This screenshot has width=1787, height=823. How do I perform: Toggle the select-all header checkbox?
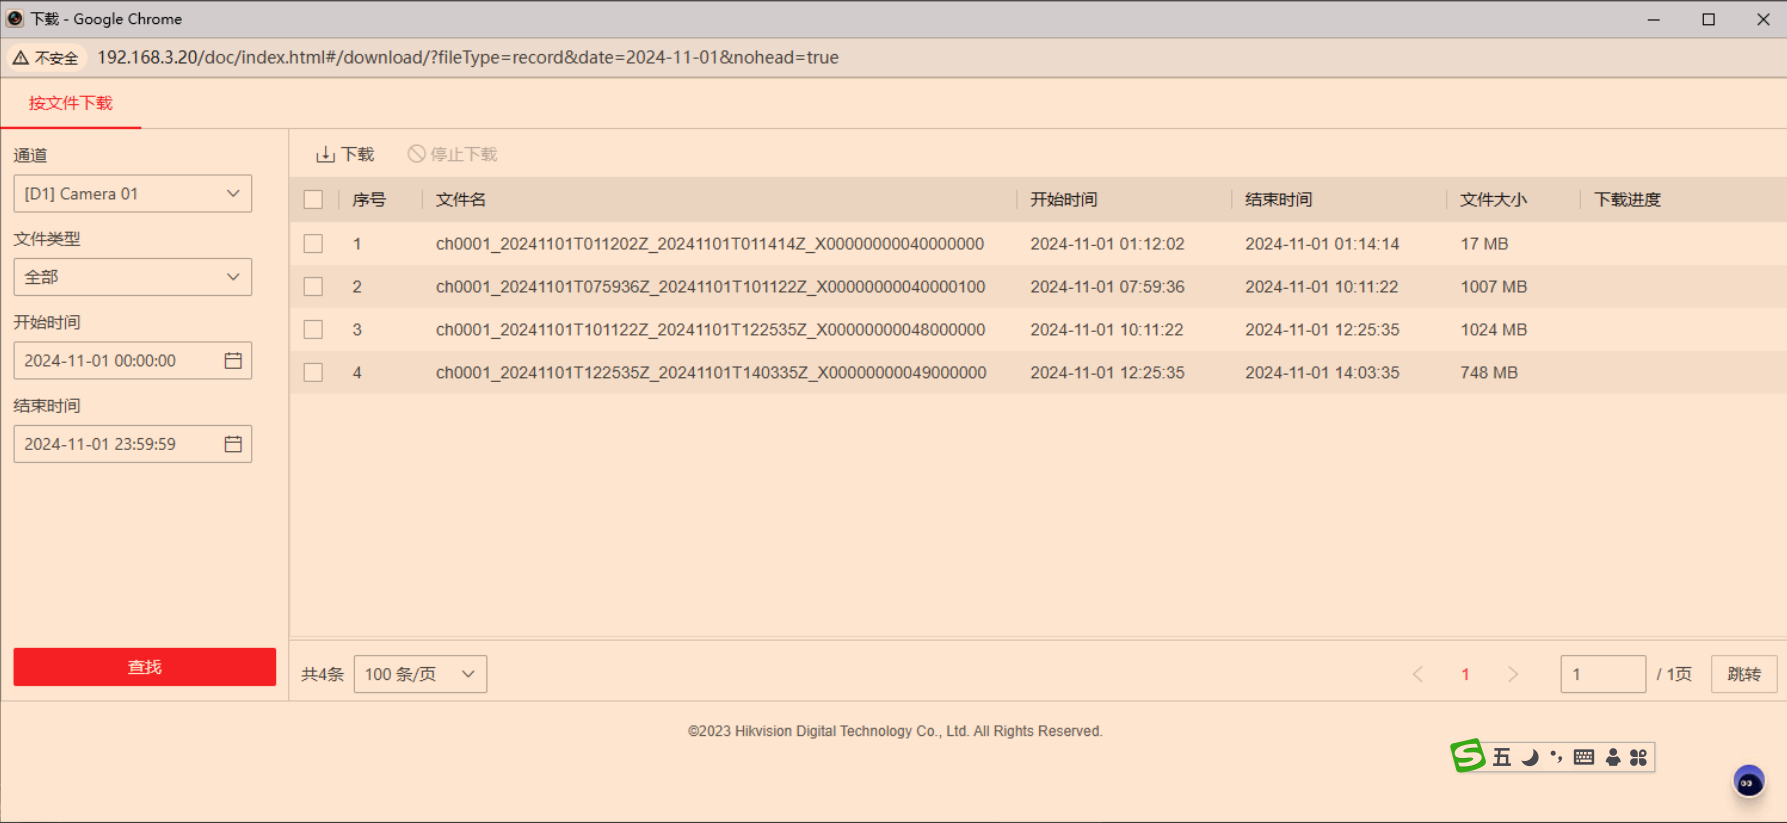[x=313, y=200]
